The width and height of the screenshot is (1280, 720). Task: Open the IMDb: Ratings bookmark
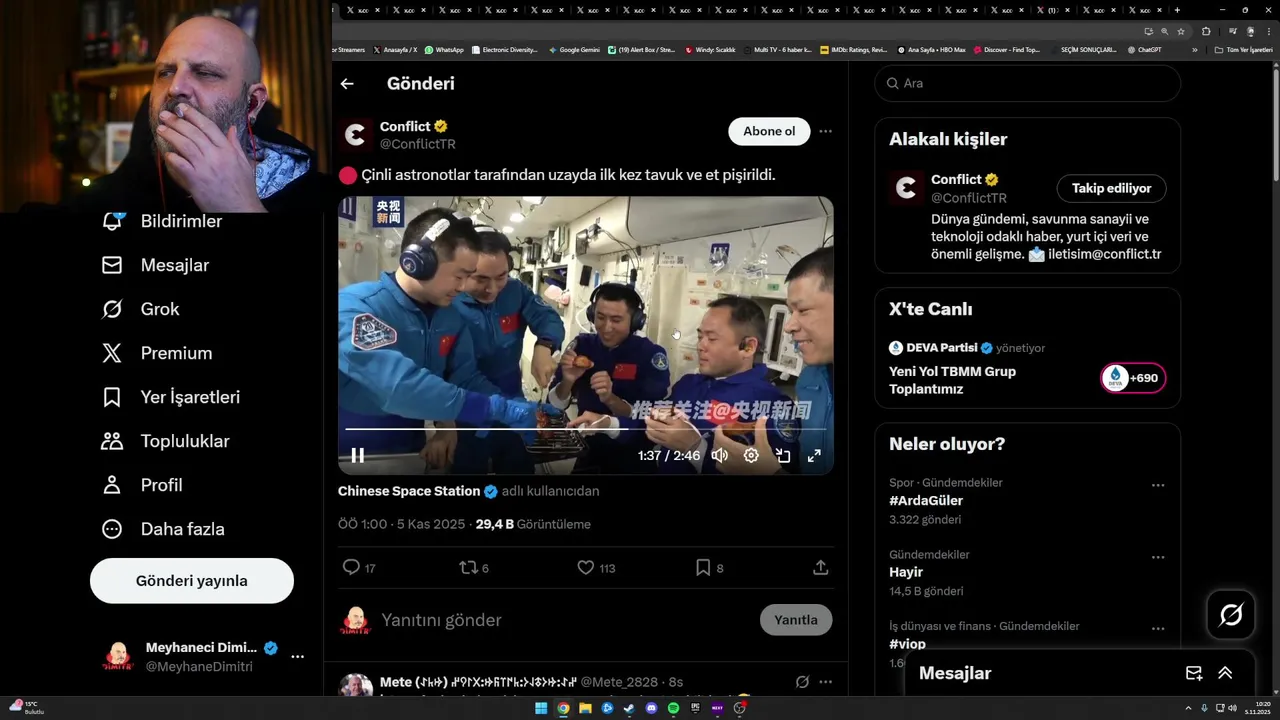[853, 49]
